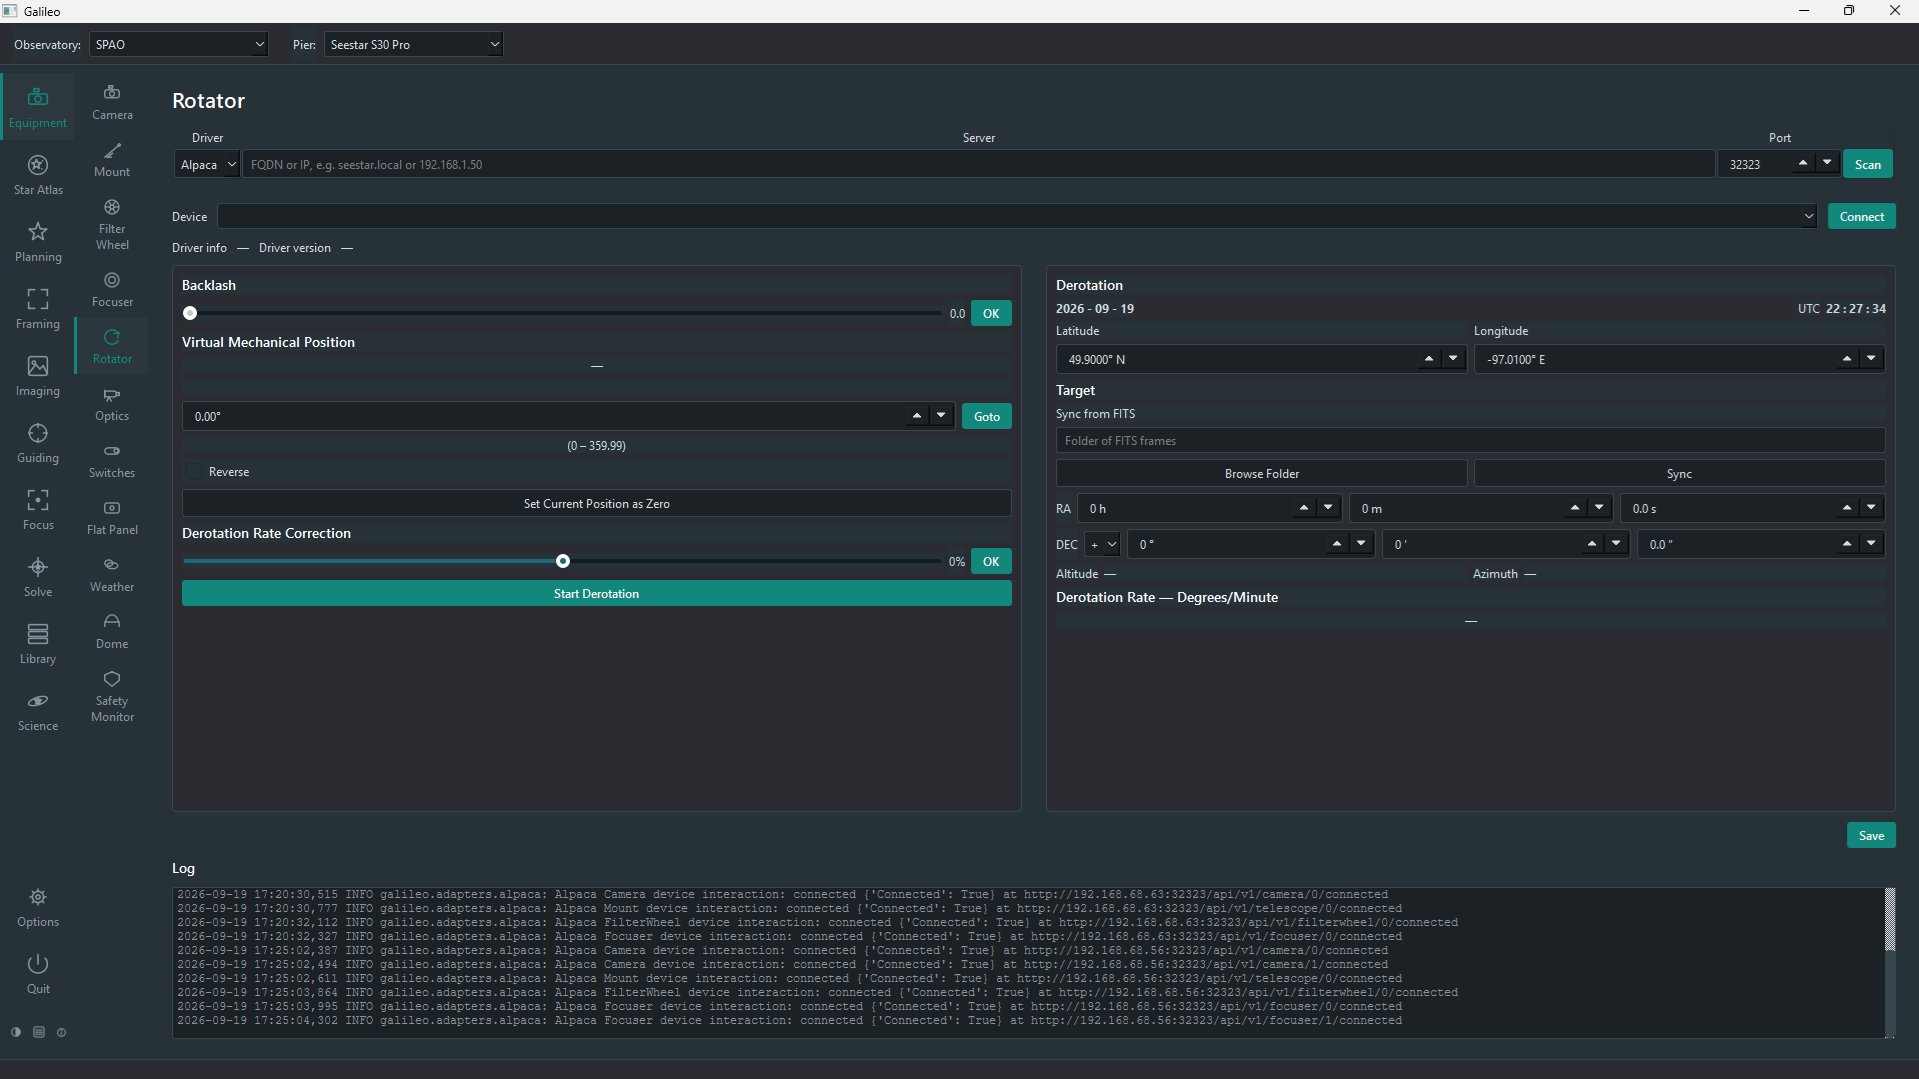Image resolution: width=1919 pixels, height=1079 pixels.
Task: Open the Library section
Action: (38, 643)
